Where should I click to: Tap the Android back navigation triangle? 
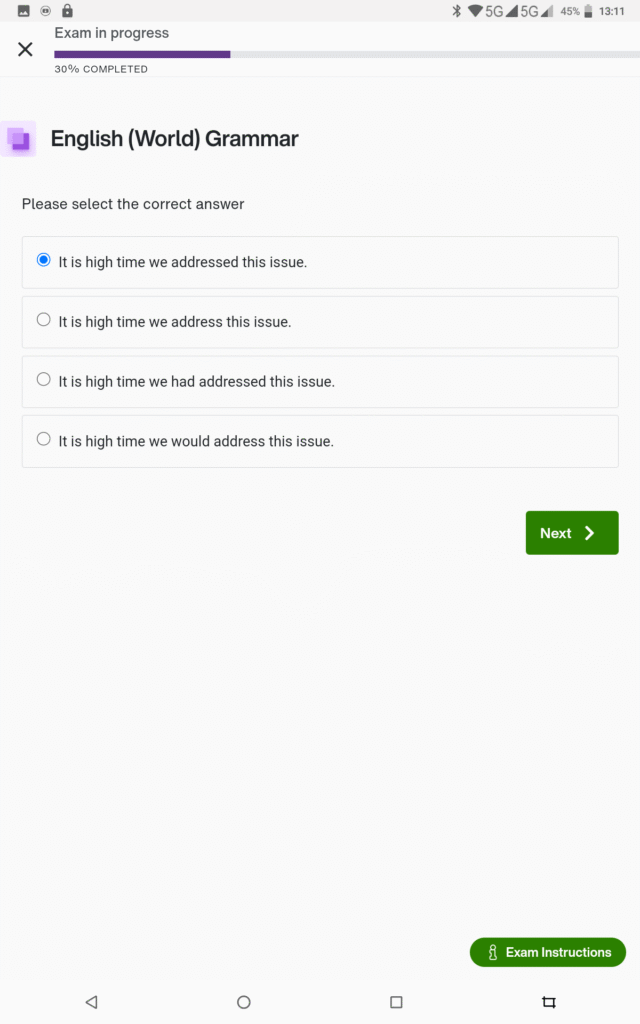[91, 1001]
